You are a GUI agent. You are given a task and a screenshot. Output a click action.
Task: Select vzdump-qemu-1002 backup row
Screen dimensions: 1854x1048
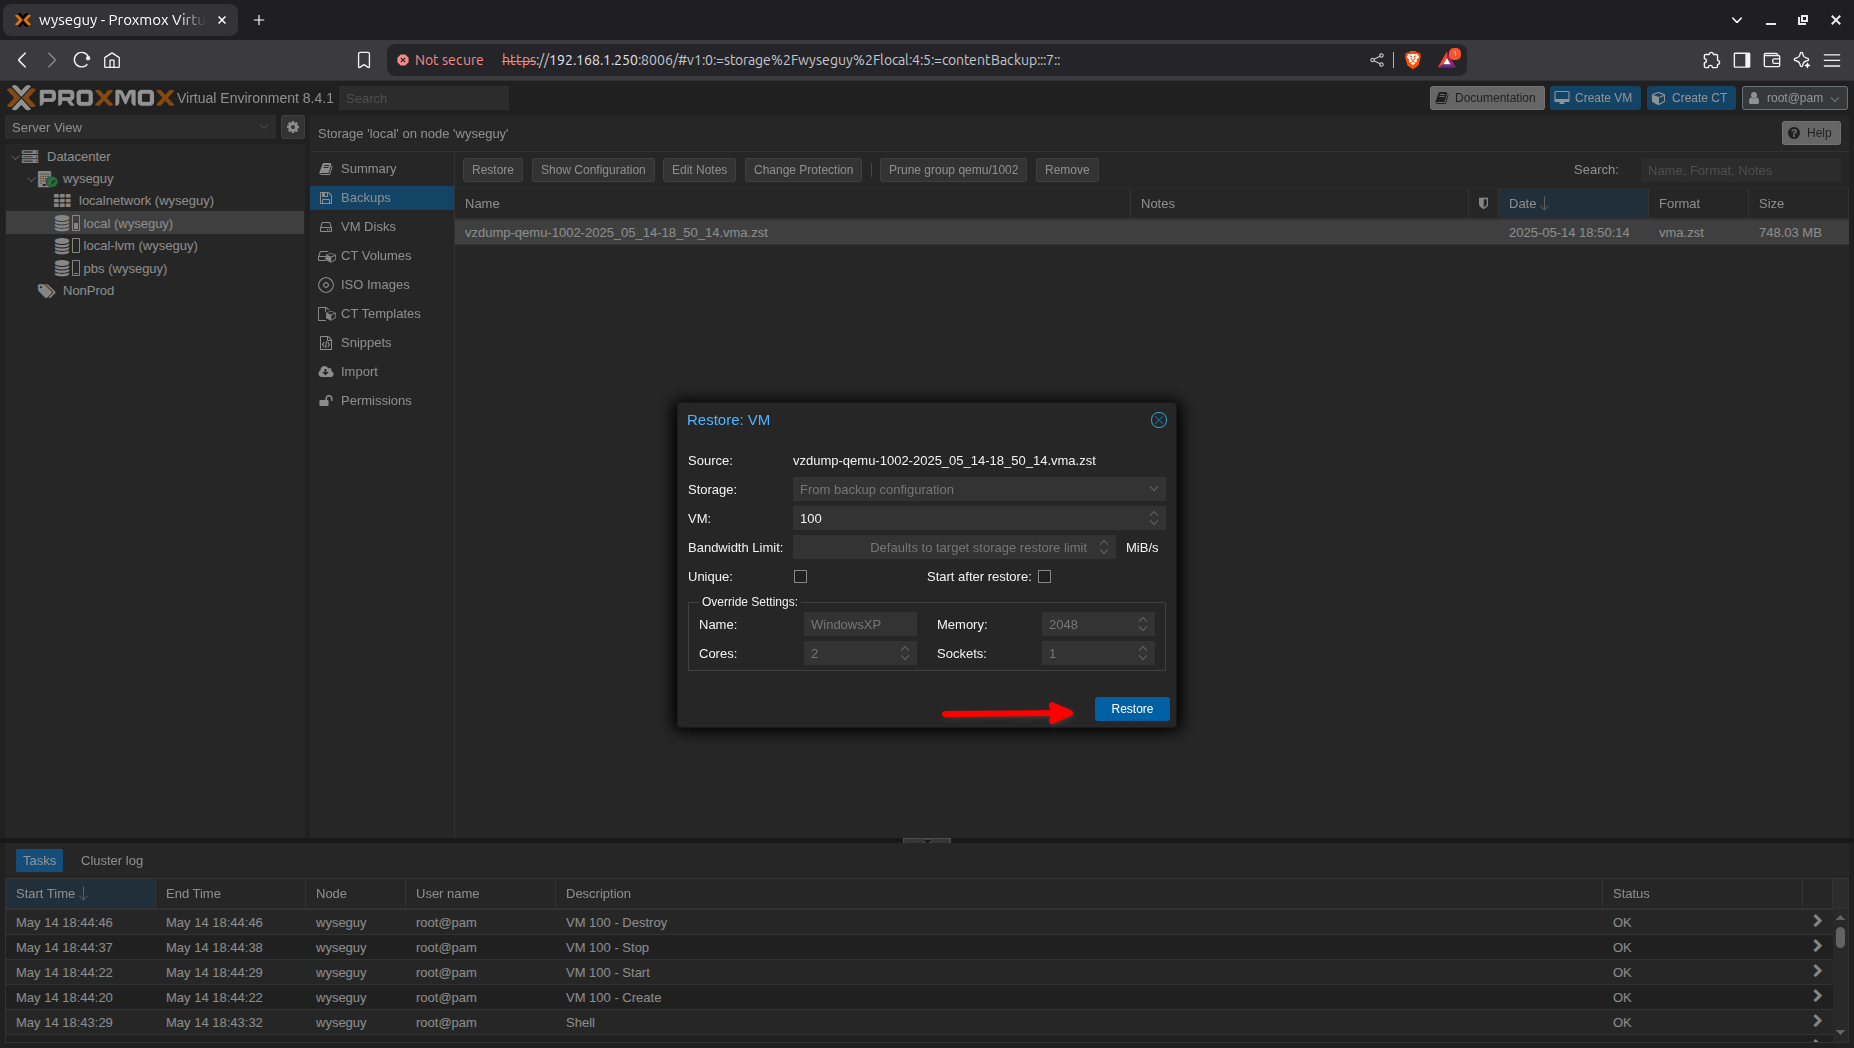[x=1151, y=232]
